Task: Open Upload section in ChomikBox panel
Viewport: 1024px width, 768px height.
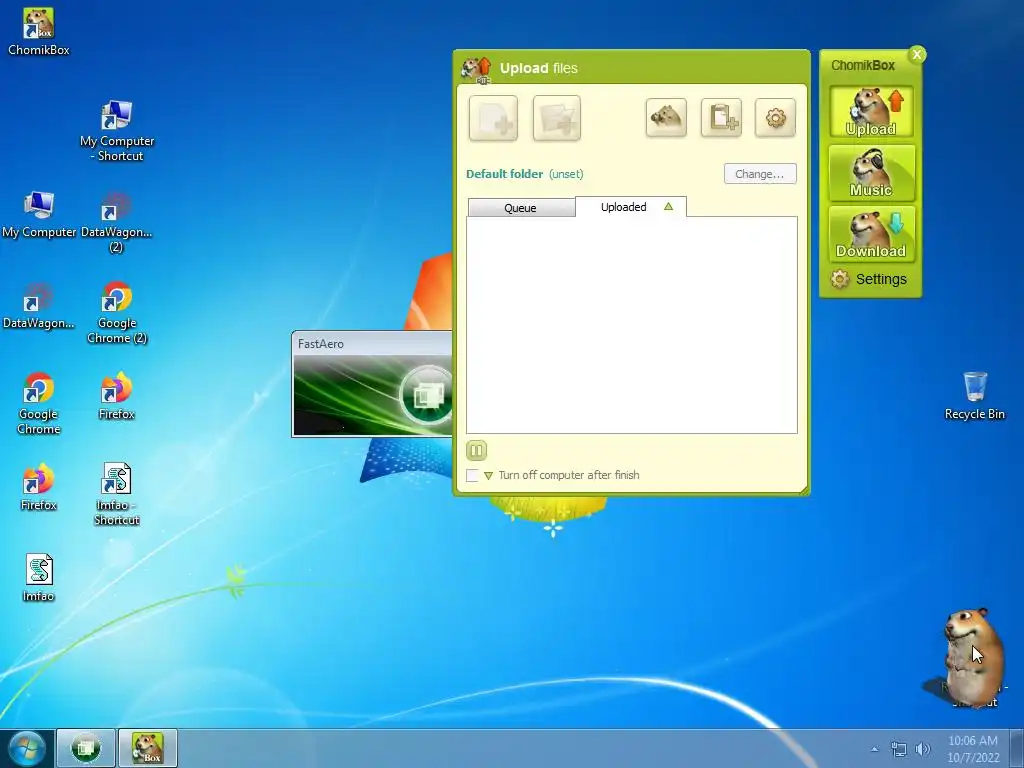Action: 871,112
